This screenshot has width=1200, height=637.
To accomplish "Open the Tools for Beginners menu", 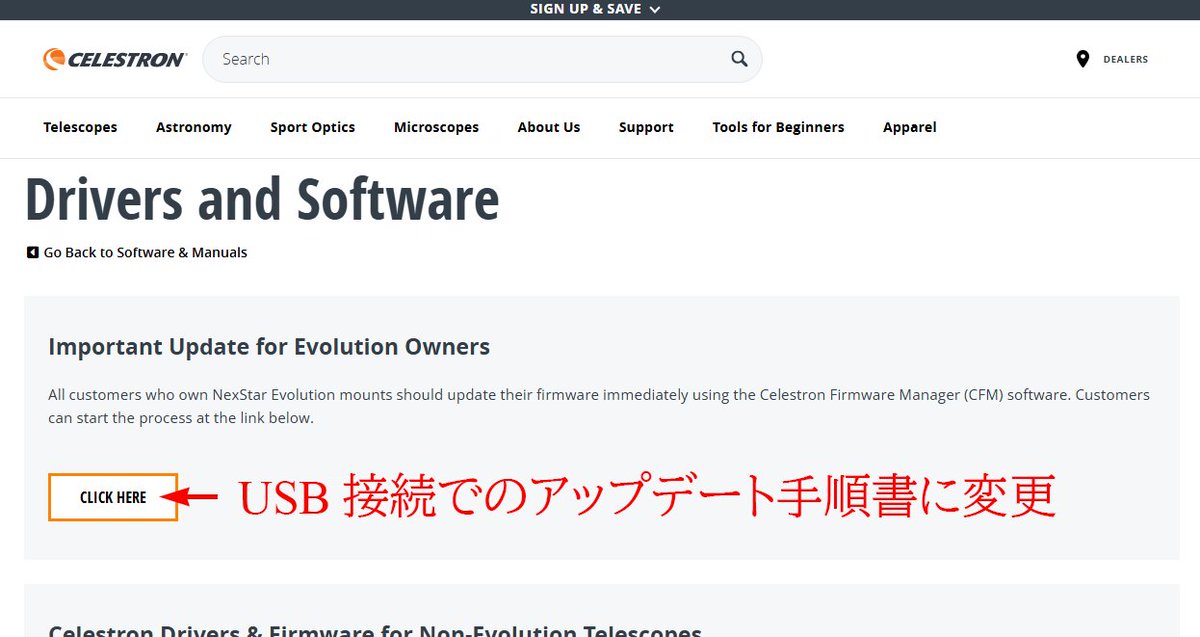I will coord(778,127).
